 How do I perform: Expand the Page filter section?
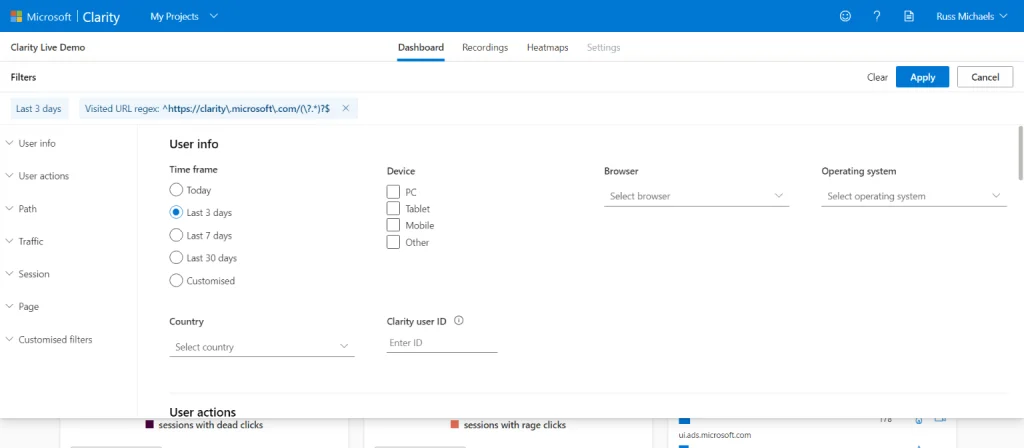(x=22, y=307)
